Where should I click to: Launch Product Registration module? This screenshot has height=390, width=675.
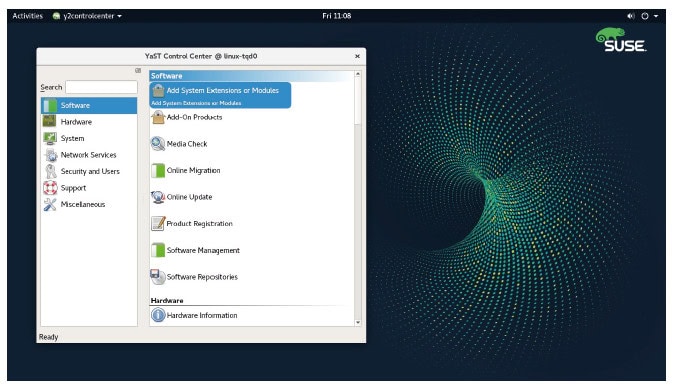[x=199, y=224]
